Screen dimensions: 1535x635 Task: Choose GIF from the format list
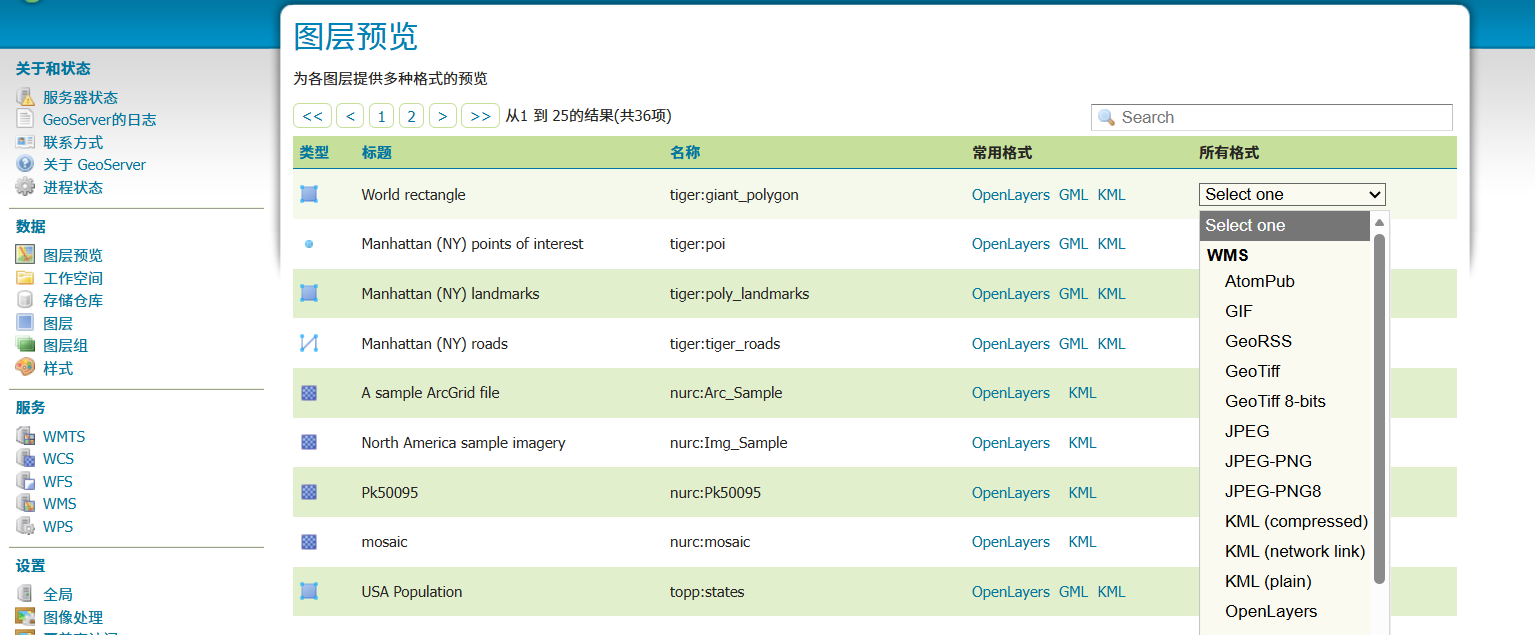pos(1238,311)
